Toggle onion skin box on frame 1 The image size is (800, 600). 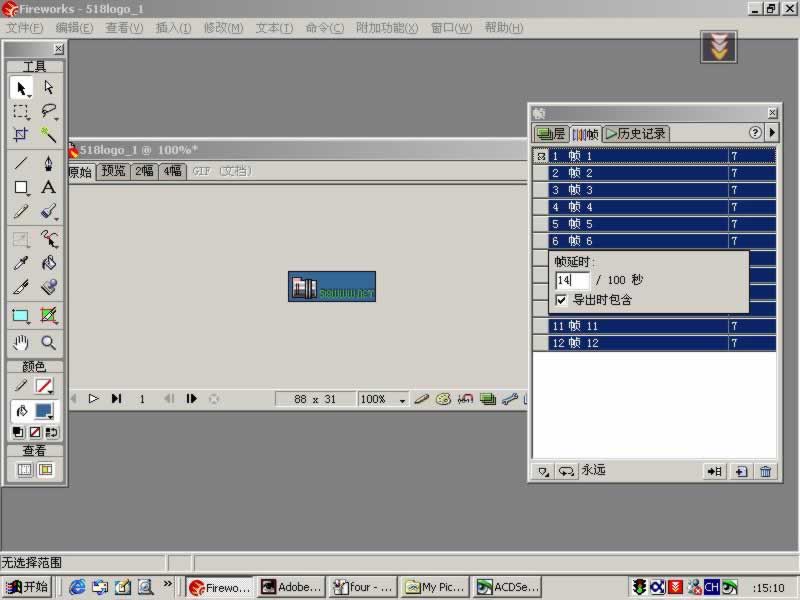pyautogui.click(x=541, y=156)
